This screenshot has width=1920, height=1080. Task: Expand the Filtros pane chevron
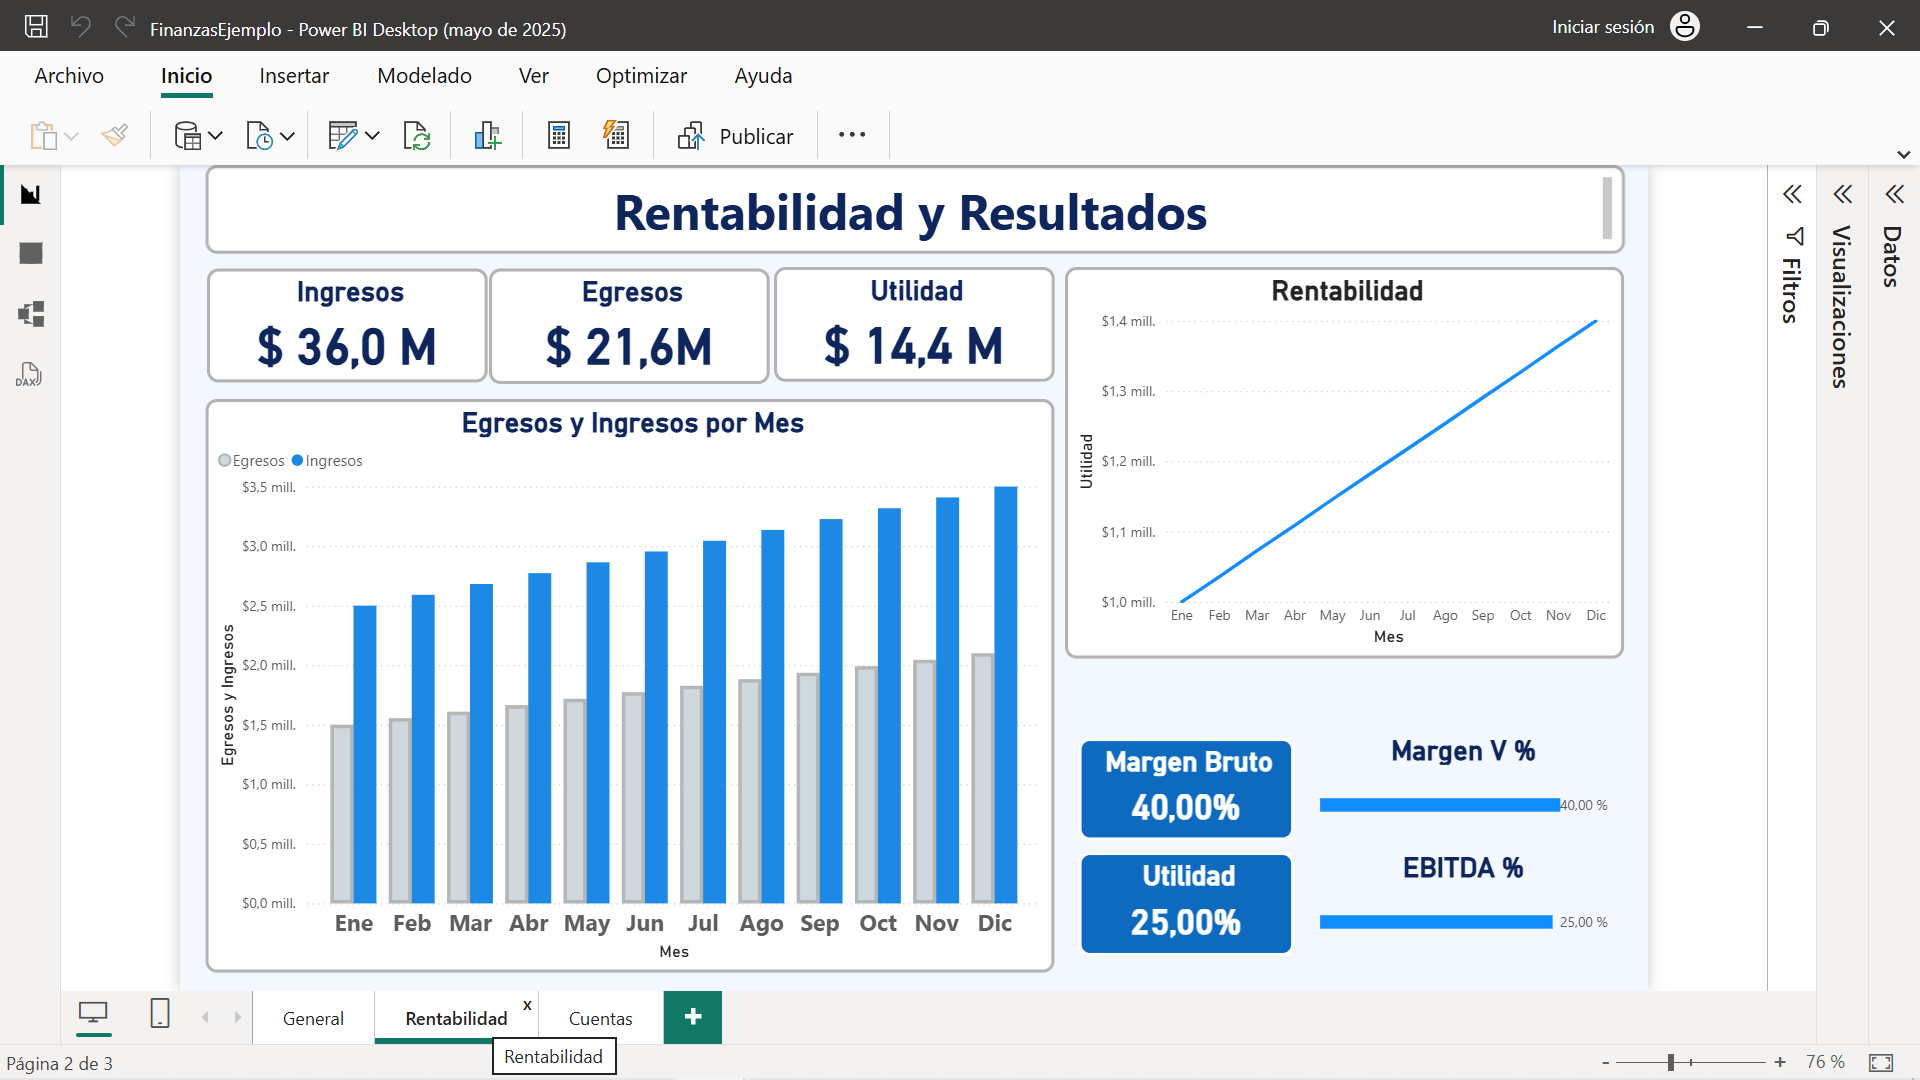[x=1792, y=194]
